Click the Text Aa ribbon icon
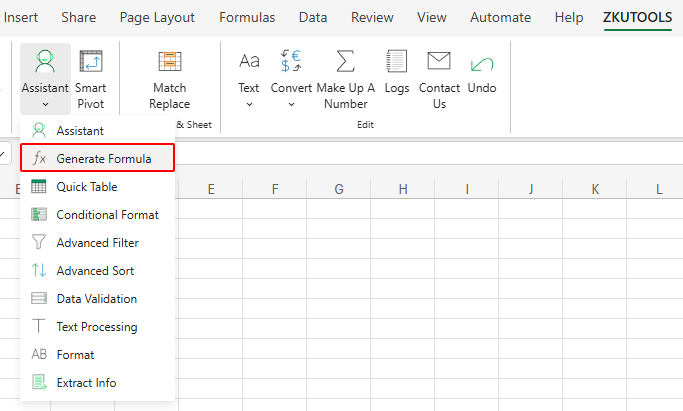 (x=249, y=61)
